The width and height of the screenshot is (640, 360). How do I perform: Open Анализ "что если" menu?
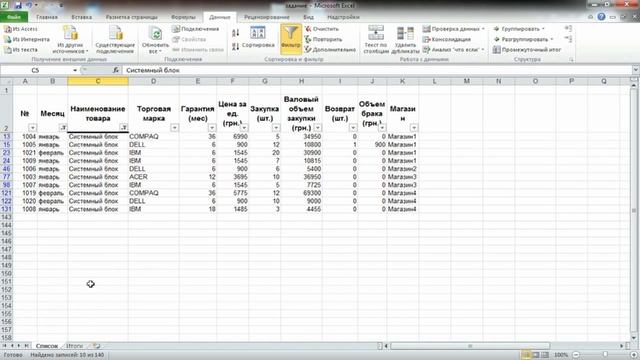coord(453,49)
